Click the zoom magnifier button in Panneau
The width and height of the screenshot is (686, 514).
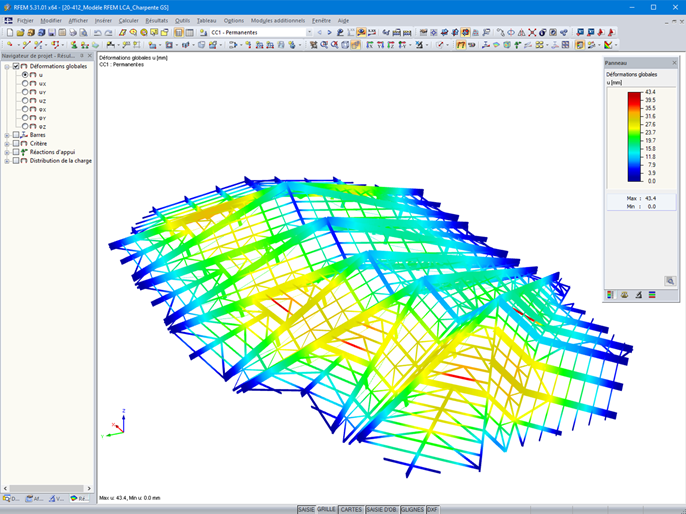click(x=670, y=281)
